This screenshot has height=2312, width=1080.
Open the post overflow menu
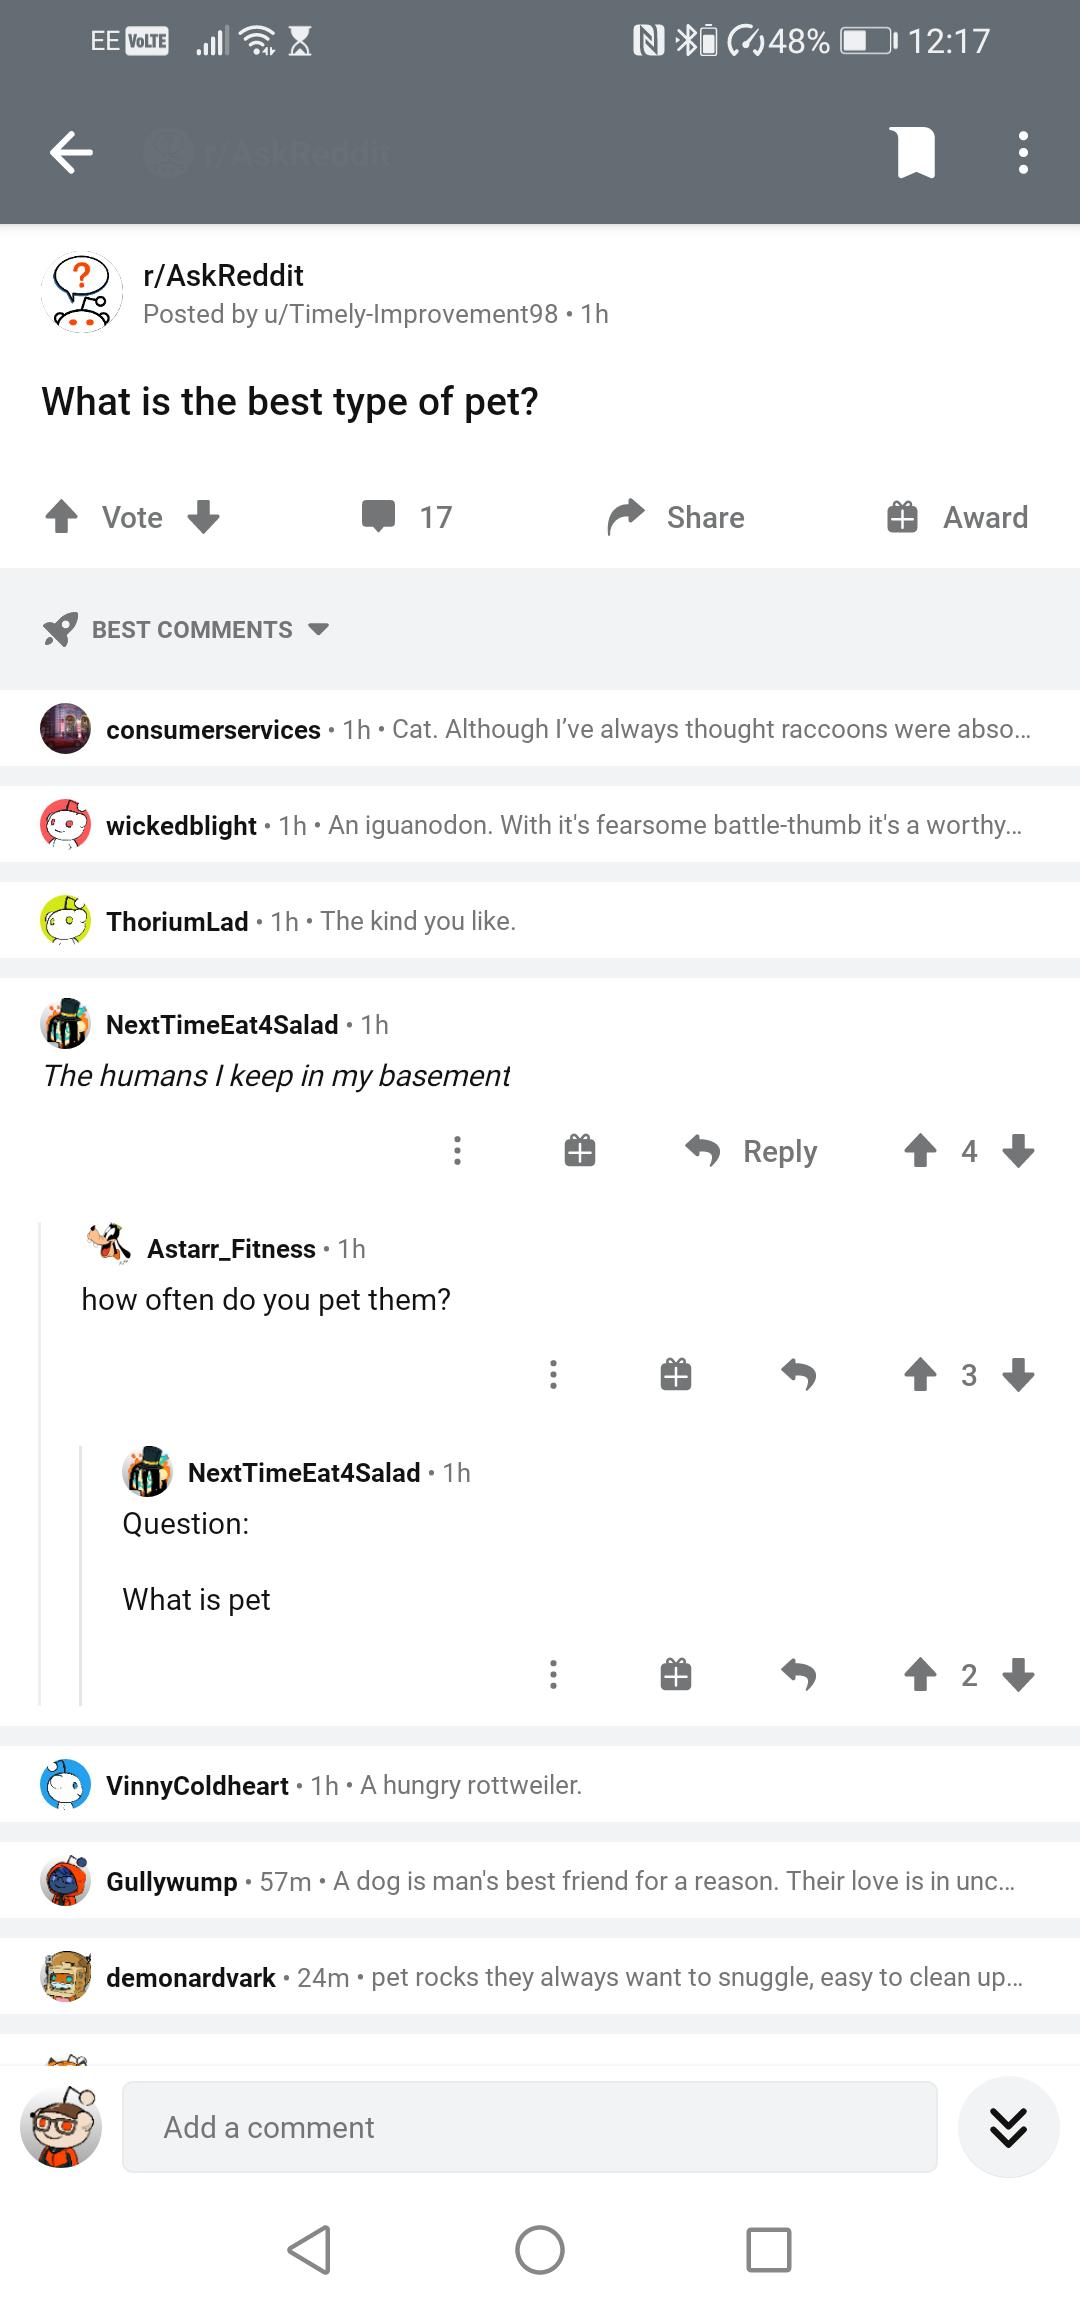pos(1022,152)
